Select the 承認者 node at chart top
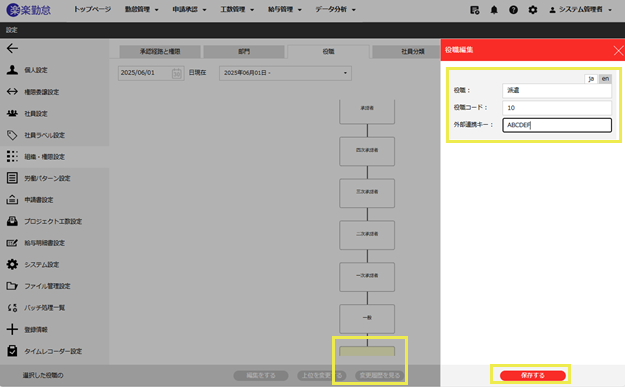The width and height of the screenshot is (625, 387). (x=367, y=112)
